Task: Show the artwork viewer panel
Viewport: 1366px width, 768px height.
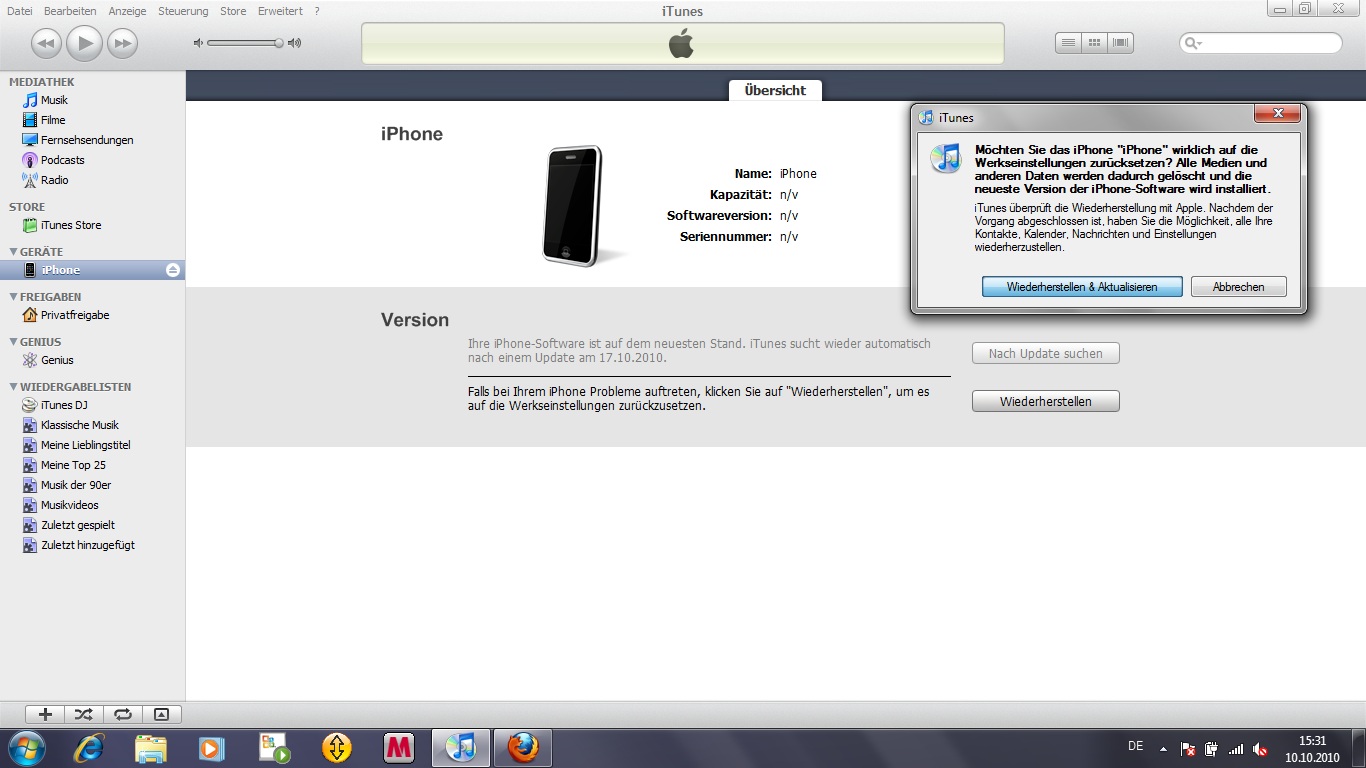Action: pyautogui.click(x=162, y=714)
